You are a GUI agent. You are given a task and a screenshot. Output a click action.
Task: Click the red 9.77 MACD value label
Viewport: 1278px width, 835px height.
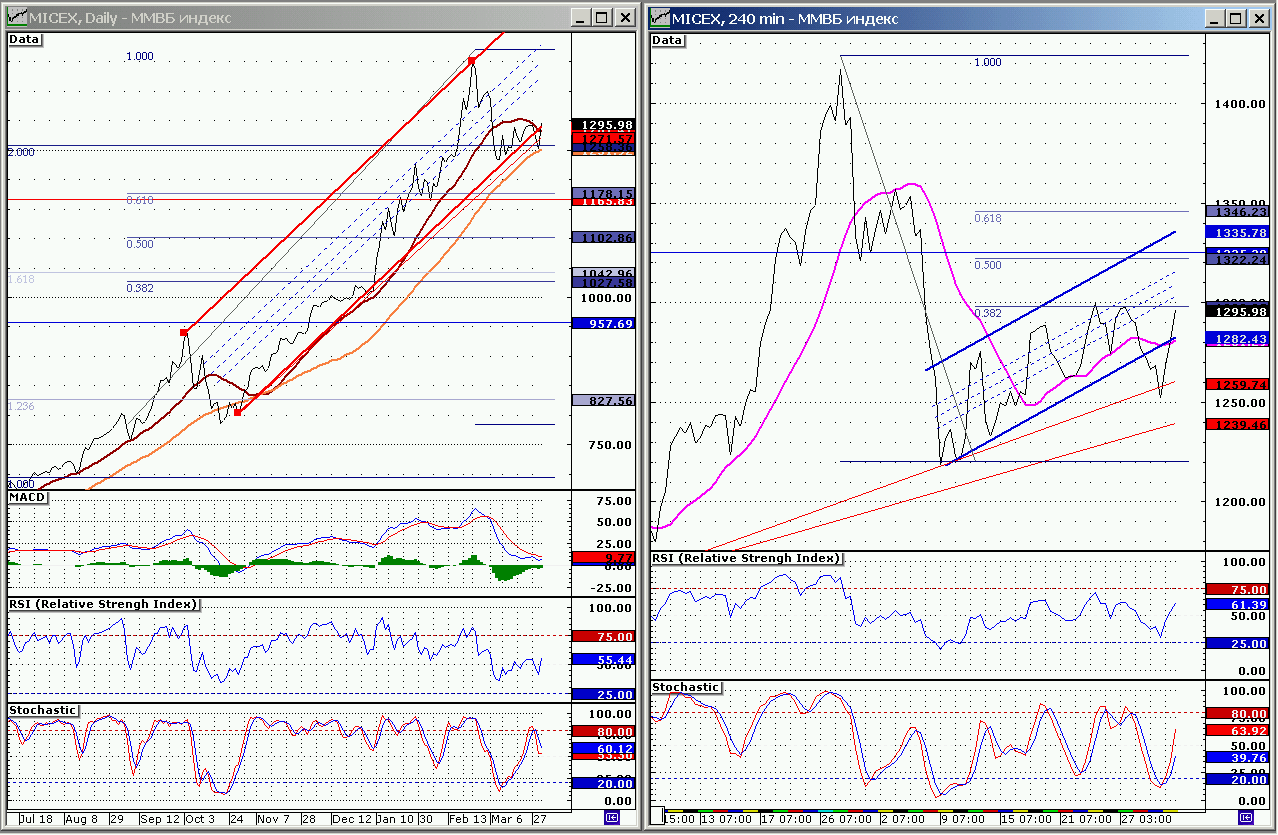[603, 557]
